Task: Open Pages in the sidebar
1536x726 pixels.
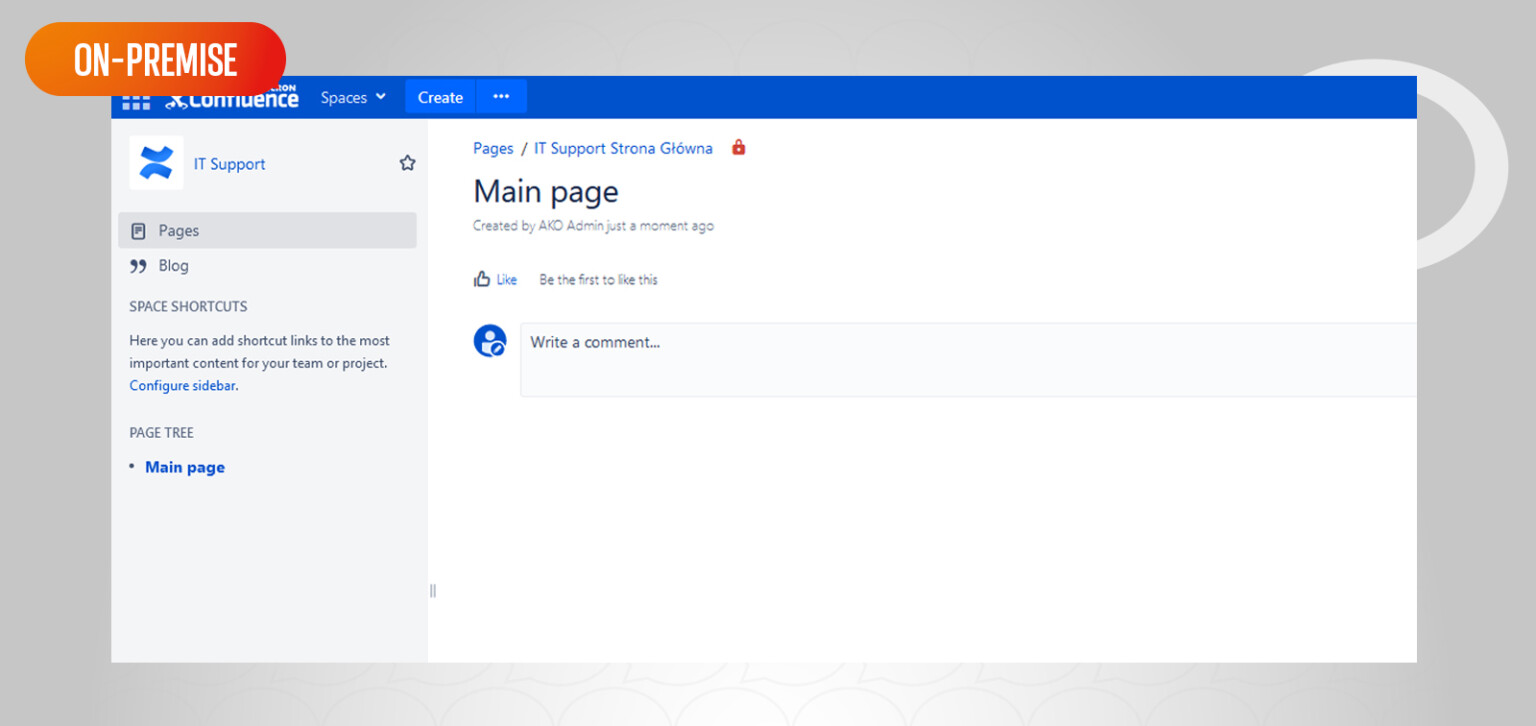Action: [179, 231]
